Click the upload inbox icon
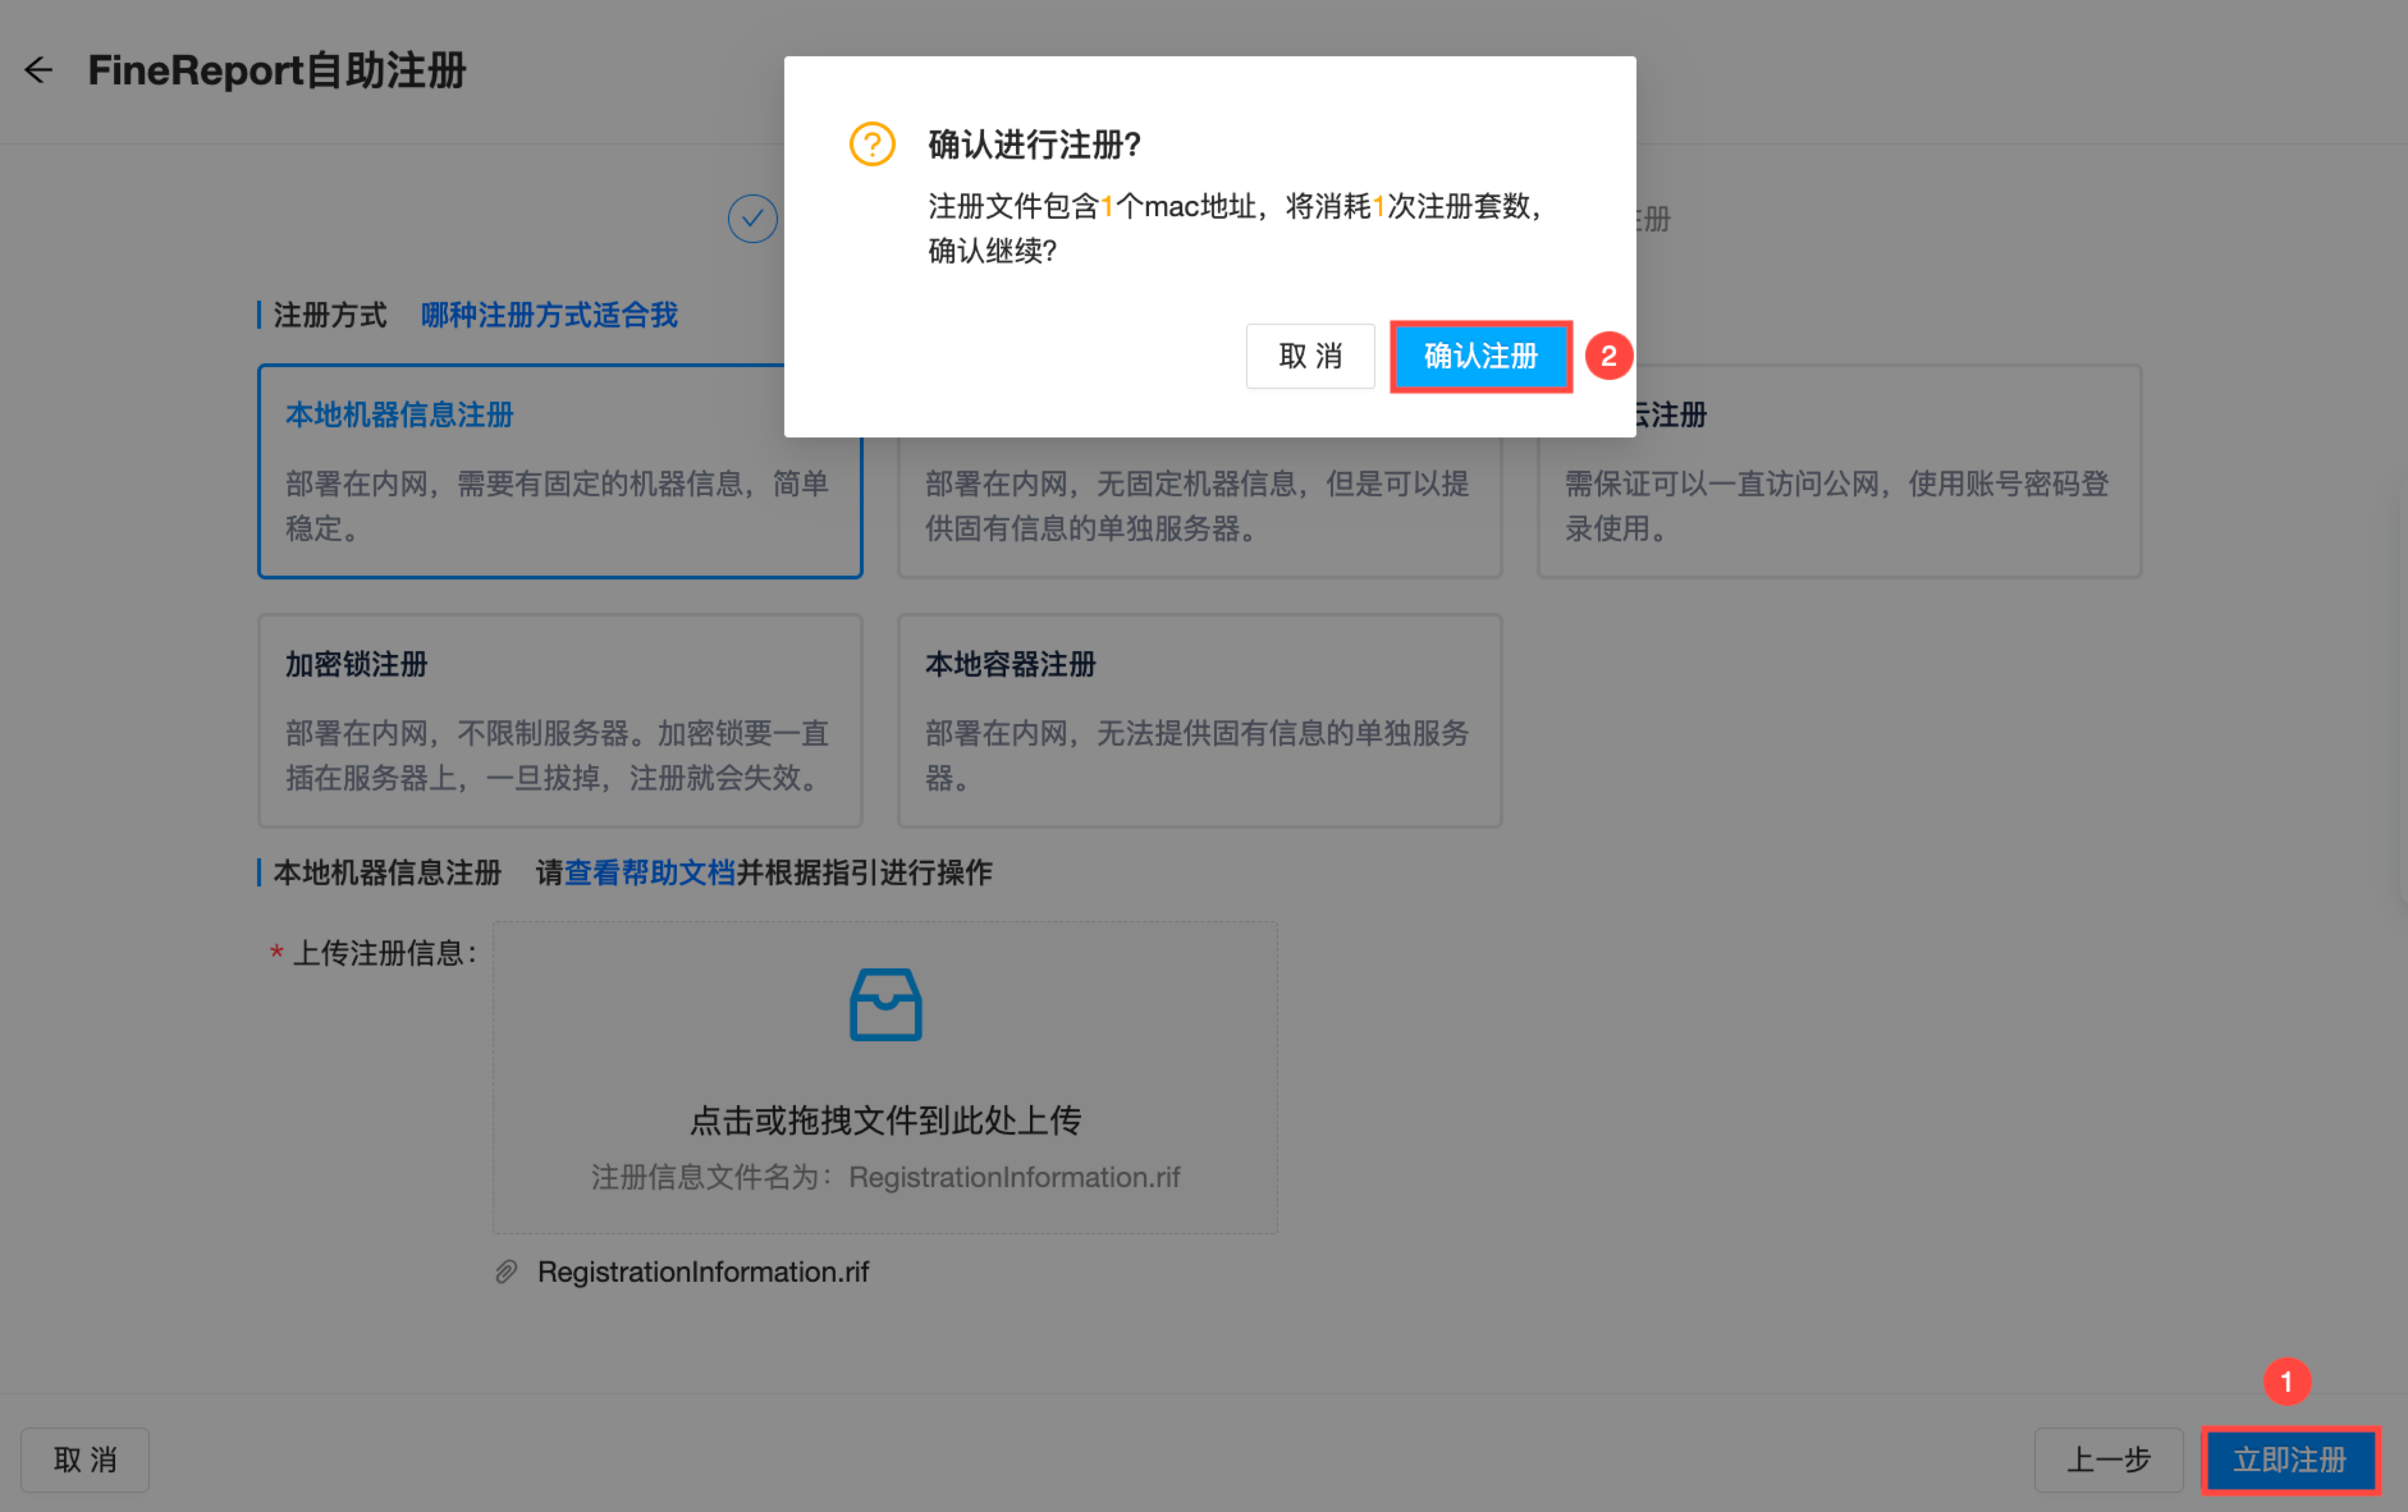Image resolution: width=2408 pixels, height=1512 pixels. (x=885, y=1005)
